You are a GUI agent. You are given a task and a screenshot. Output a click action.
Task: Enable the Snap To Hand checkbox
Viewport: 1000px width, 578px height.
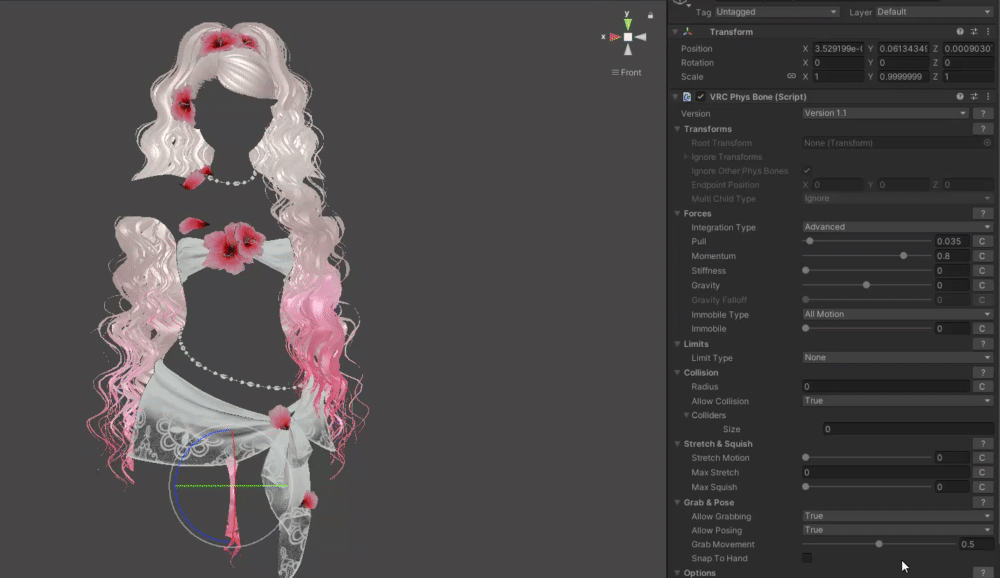coord(807,558)
